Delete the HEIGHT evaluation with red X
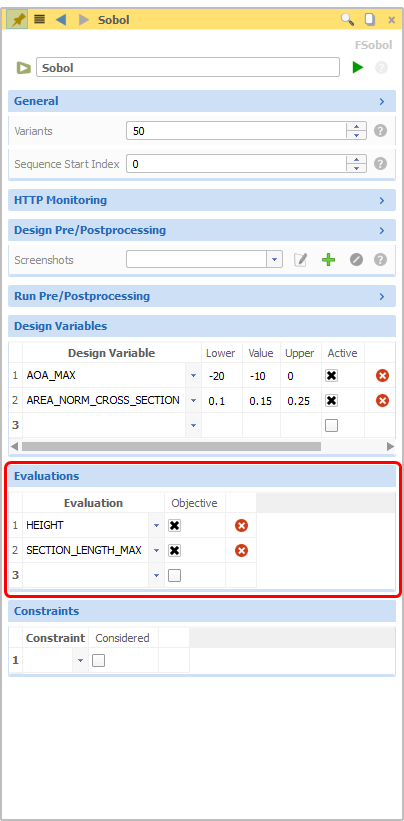The height and width of the screenshot is (821, 404). (x=241, y=526)
